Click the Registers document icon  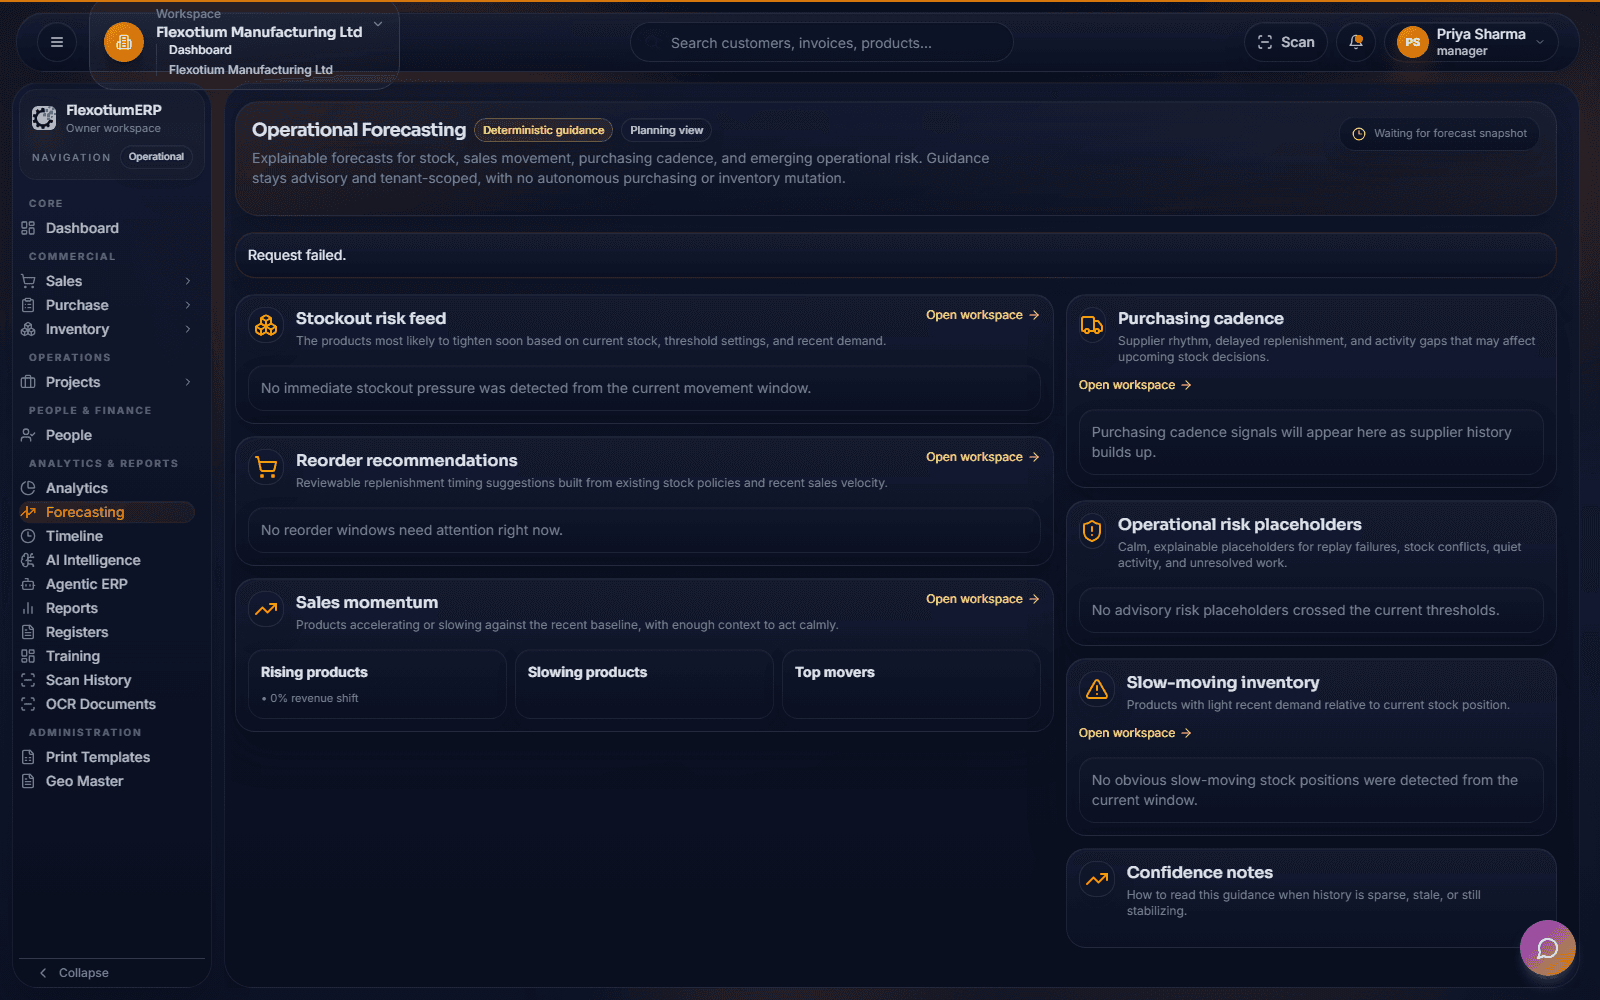point(28,632)
